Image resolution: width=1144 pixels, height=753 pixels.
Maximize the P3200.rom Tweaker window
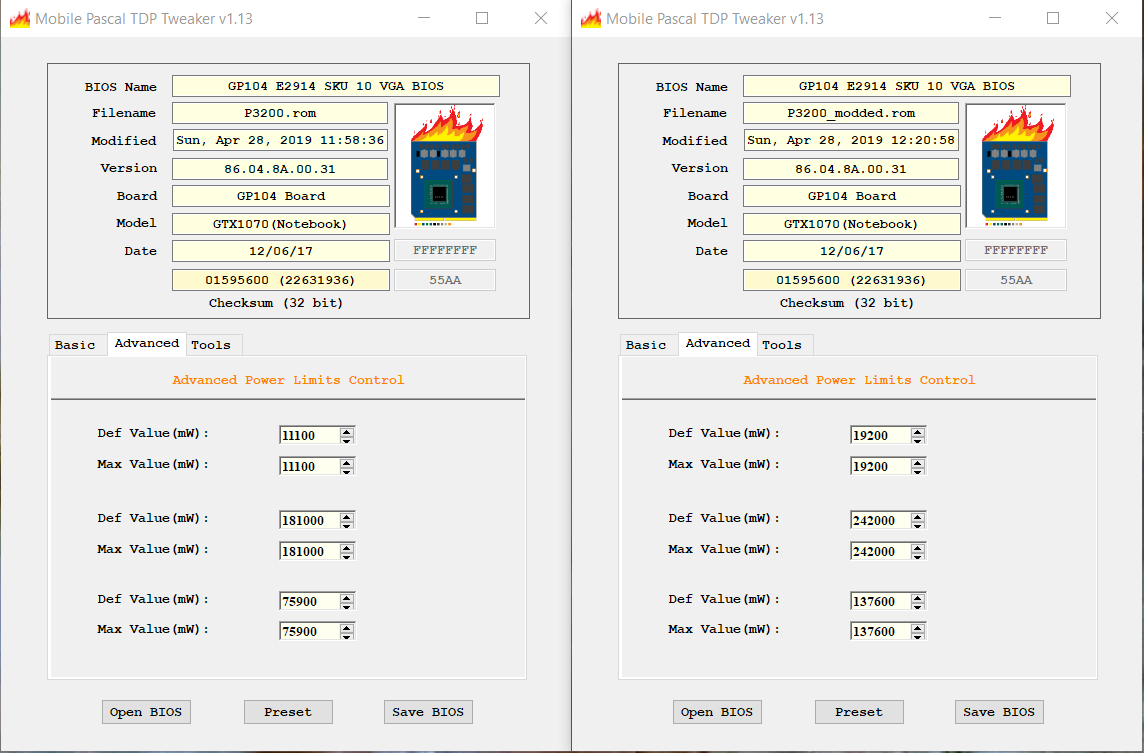click(x=482, y=18)
